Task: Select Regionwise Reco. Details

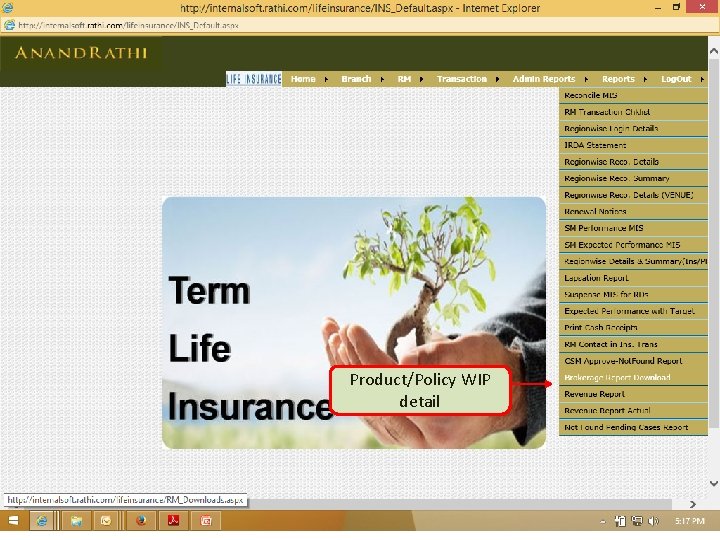Action: [x=633, y=162]
